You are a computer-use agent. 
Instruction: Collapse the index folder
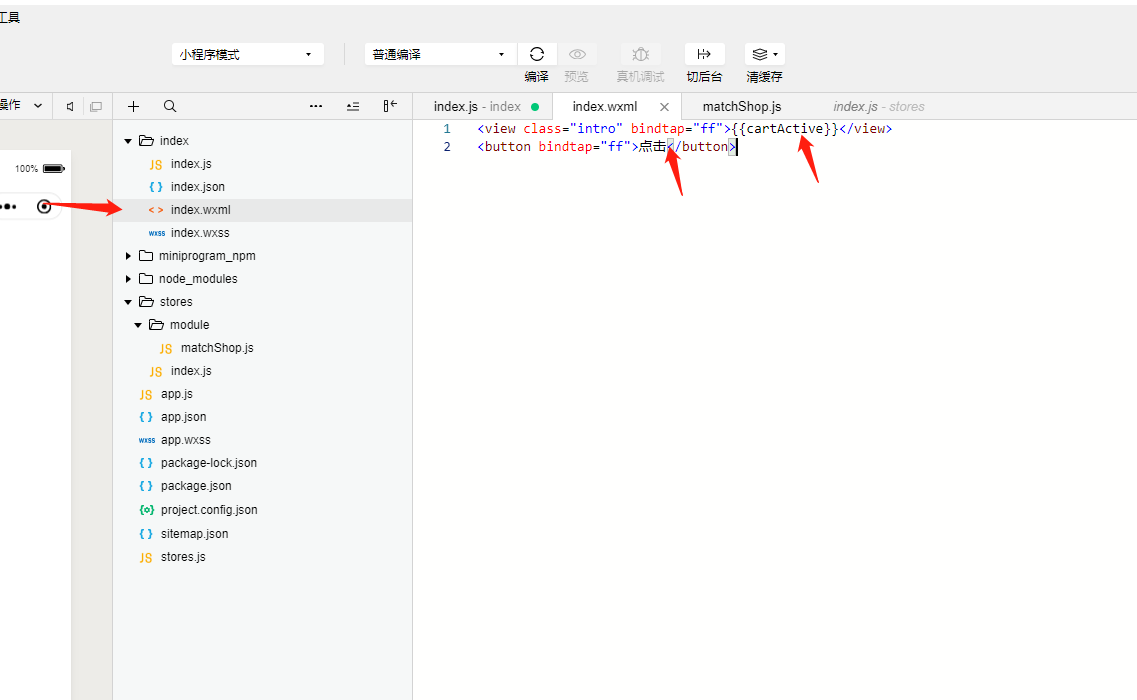click(x=128, y=141)
